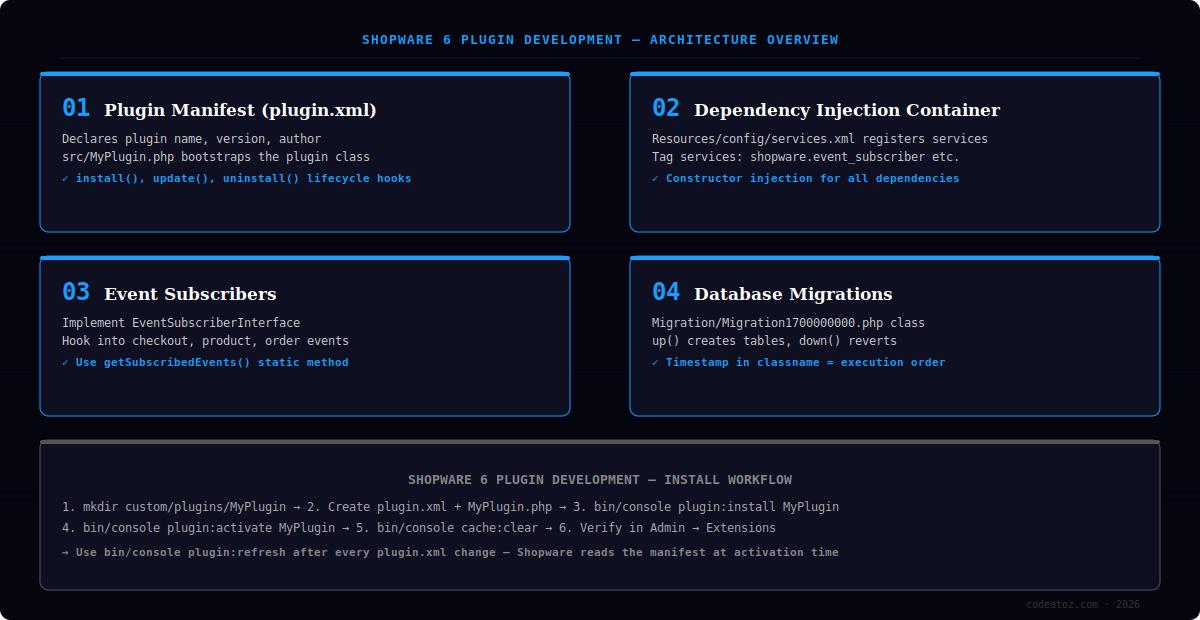Click 'Resources/config/services.xml registers services' line
The image size is (1200, 620).
coord(820,139)
